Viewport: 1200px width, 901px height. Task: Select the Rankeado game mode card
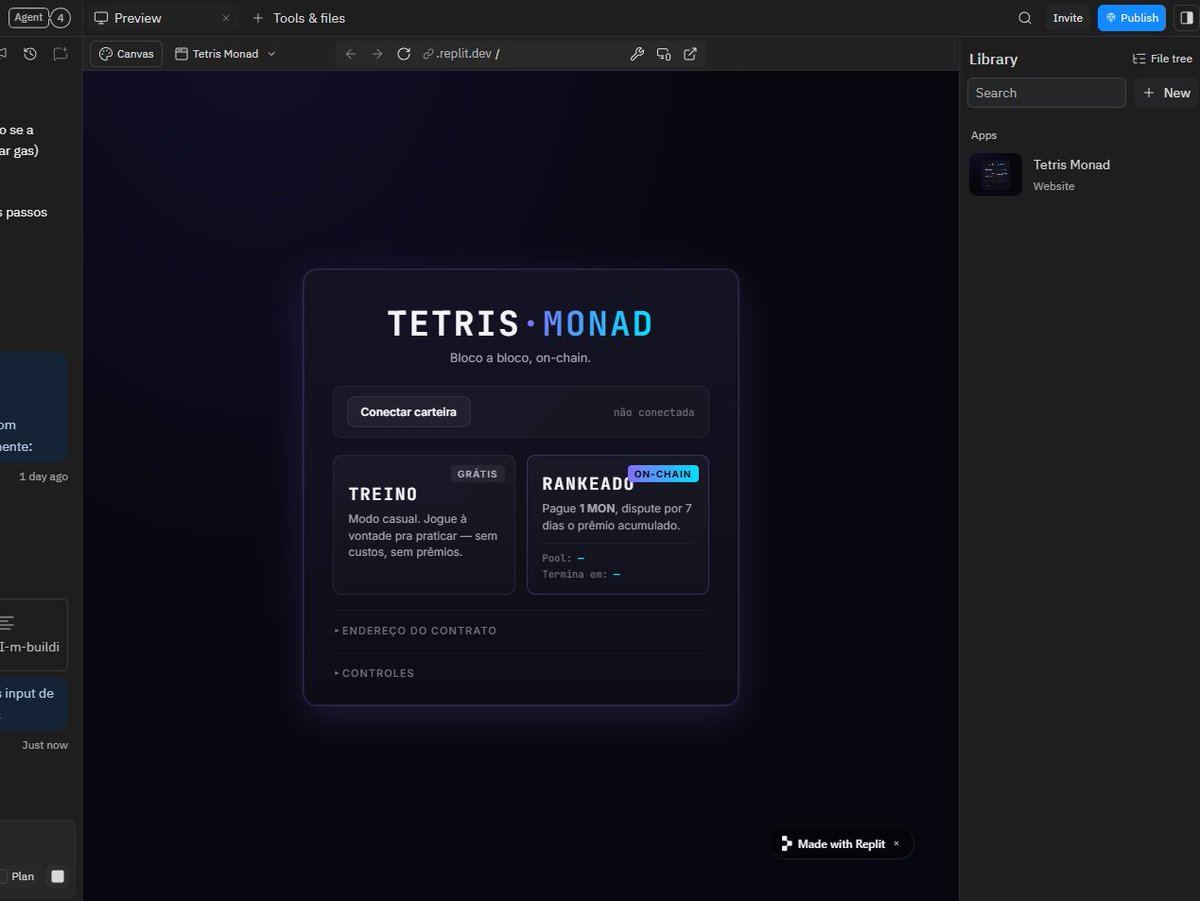click(x=617, y=525)
